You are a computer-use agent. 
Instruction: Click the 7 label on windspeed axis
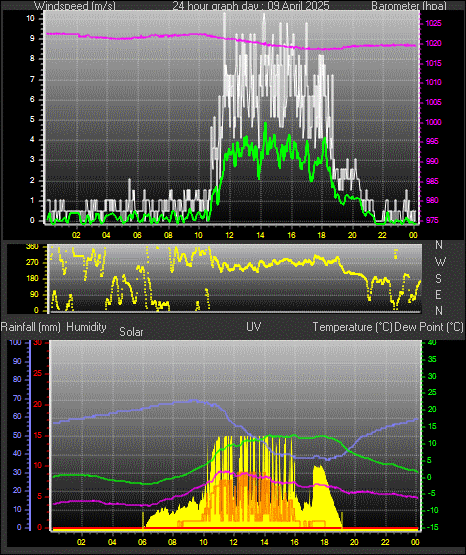click(32, 79)
